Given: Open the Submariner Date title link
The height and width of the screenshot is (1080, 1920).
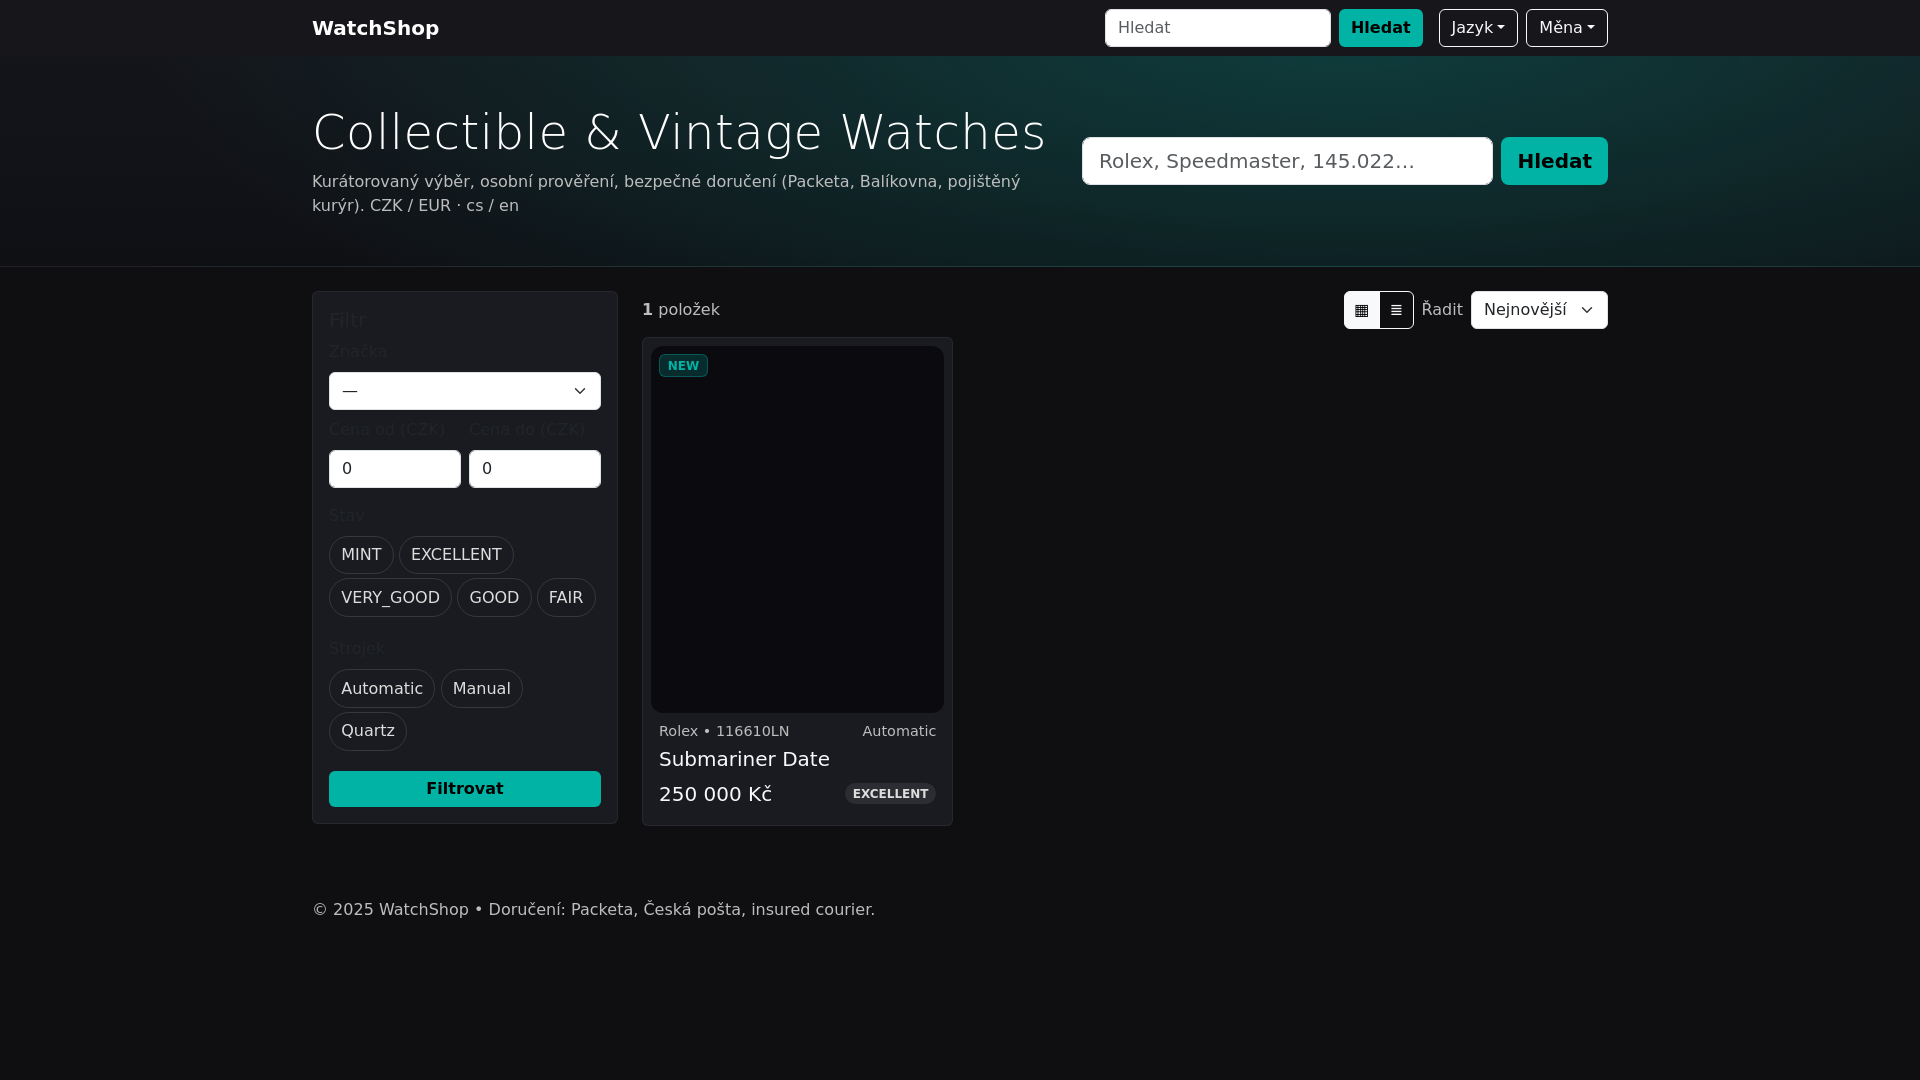Looking at the screenshot, I should pos(744,759).
